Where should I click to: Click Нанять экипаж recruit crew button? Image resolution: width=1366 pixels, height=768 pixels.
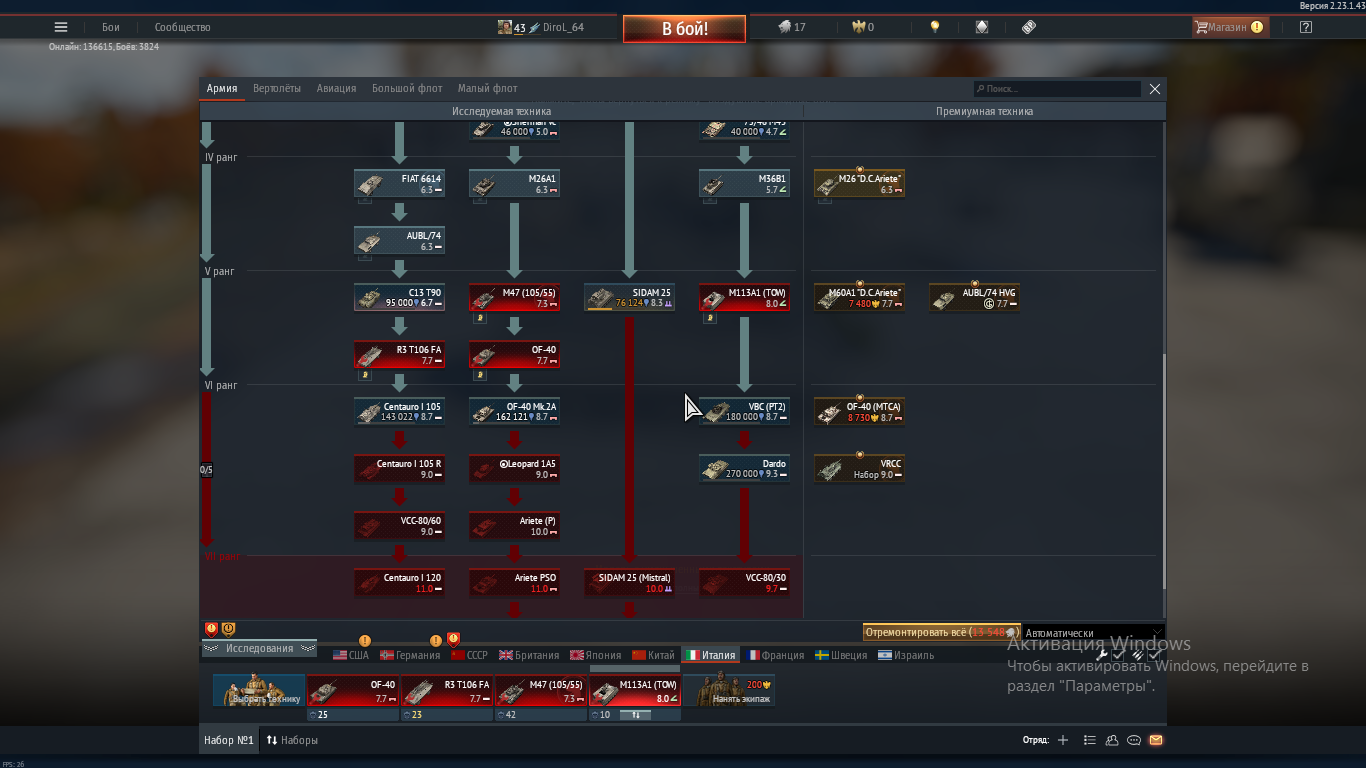[x=729, y=691]
